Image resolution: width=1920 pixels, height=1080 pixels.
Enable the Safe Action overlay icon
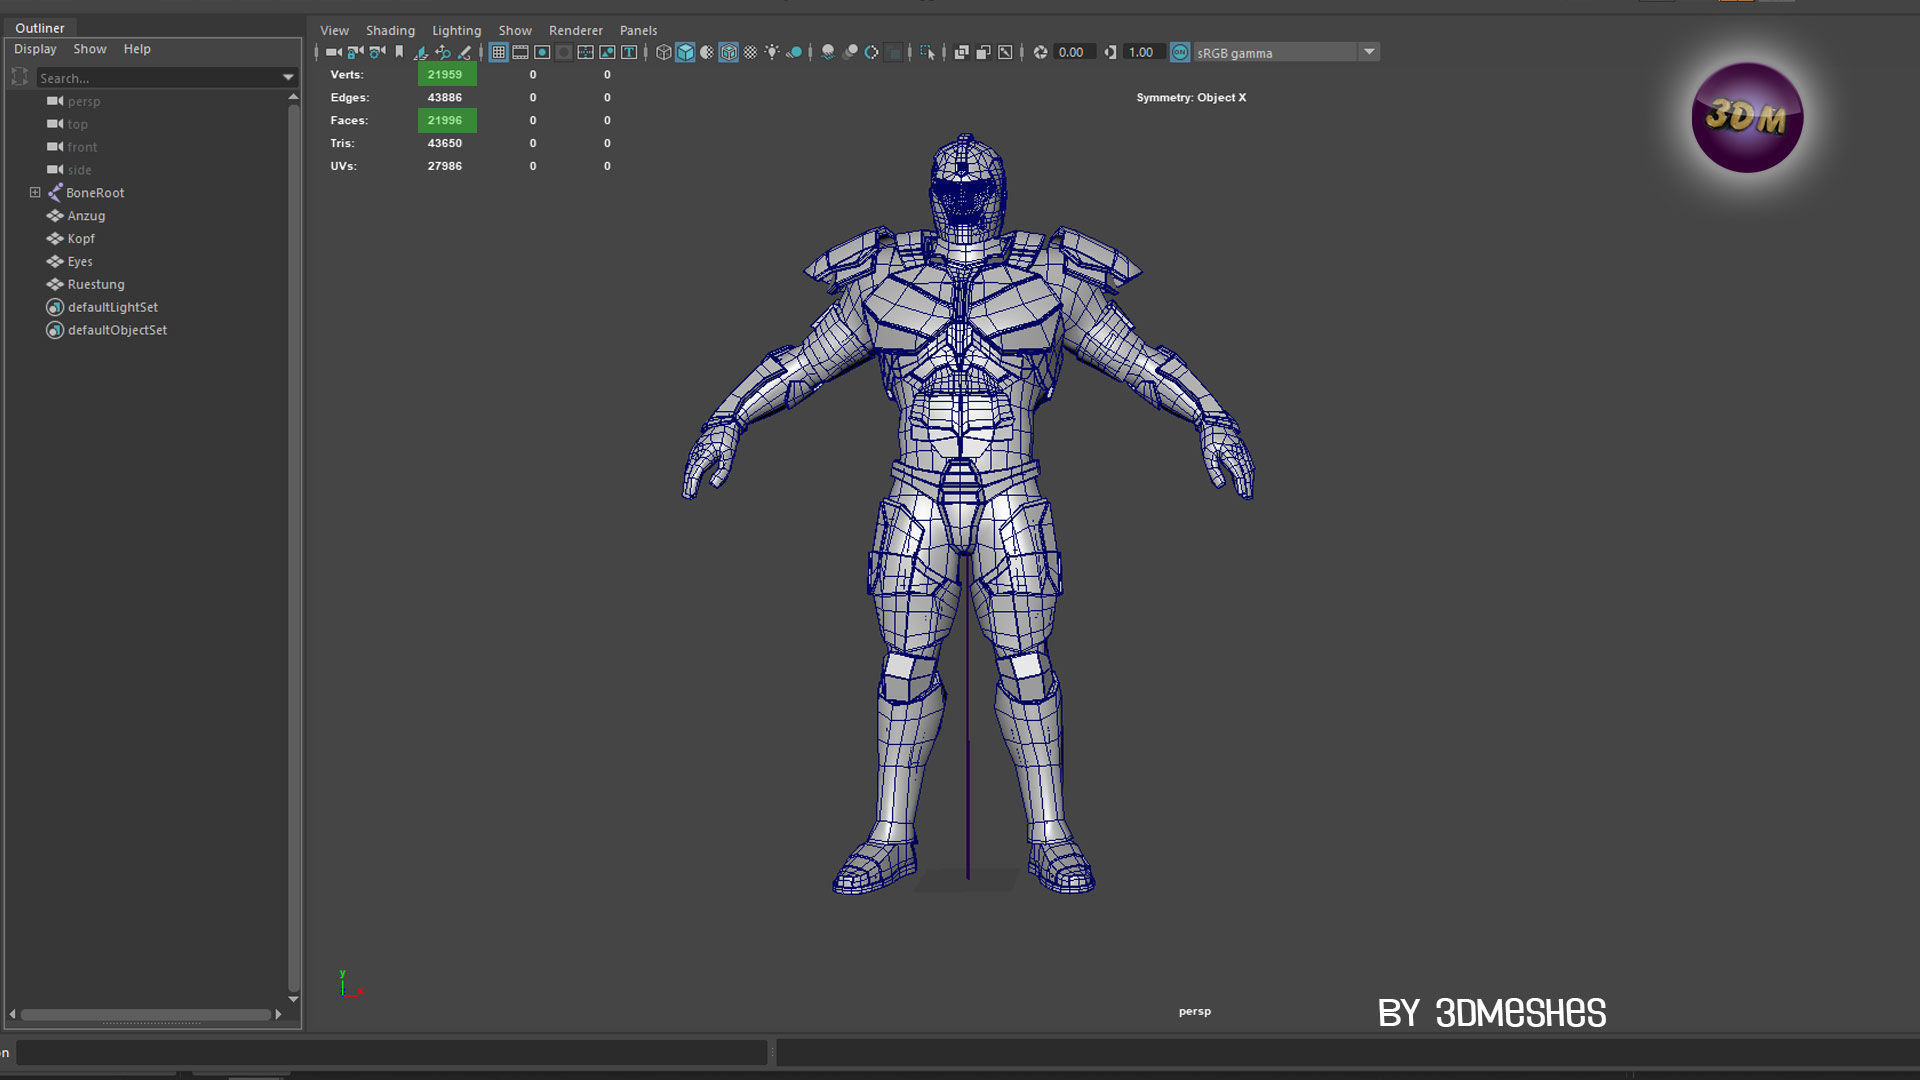[x=607, y=52]
